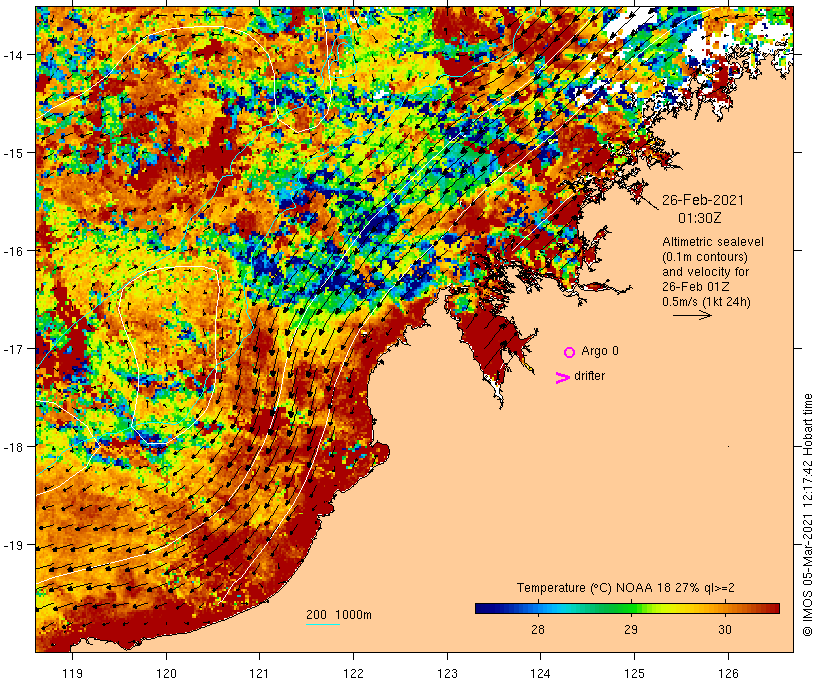This screenshot has width=820, height=680.
Task: Click the cyan 200m depth contour legend line
Action: point(323,625)
